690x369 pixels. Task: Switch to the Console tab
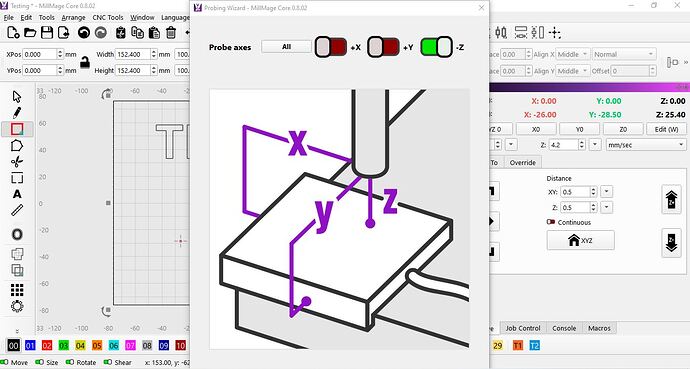point(564,328)
